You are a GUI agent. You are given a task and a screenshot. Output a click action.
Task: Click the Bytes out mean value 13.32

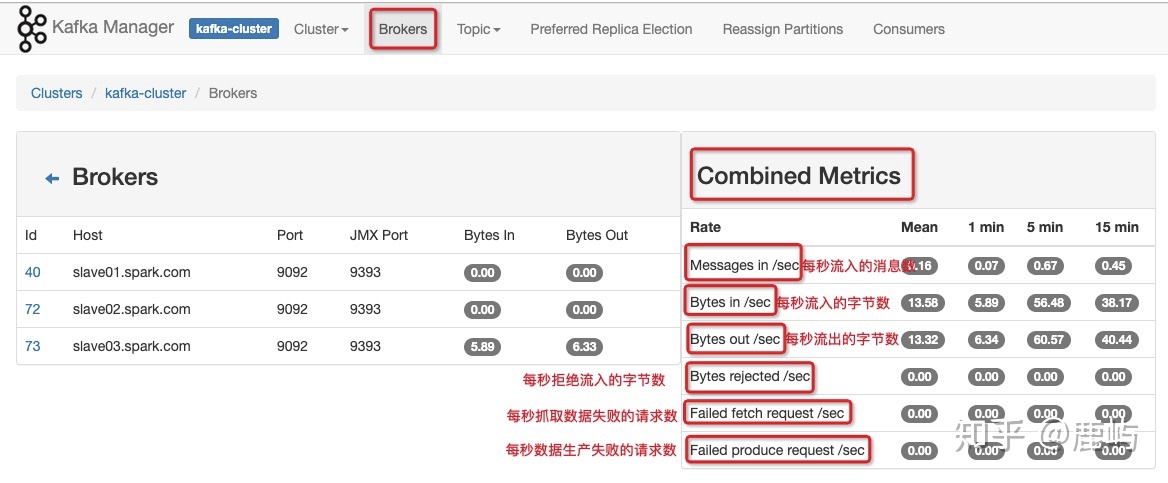(924, 340)
